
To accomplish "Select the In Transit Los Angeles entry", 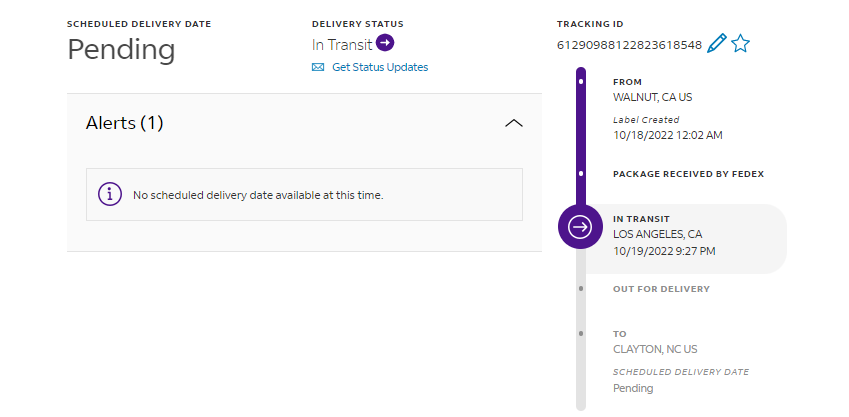I will pos(664,234).
